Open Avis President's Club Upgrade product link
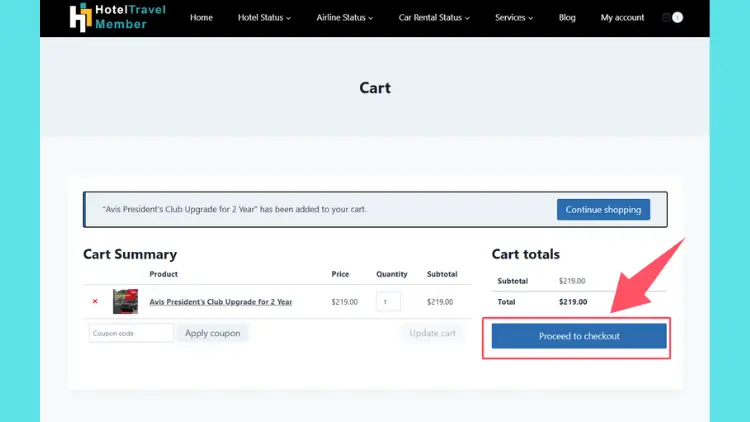This screenshot has width=750, height=422. tap(221, 302)
